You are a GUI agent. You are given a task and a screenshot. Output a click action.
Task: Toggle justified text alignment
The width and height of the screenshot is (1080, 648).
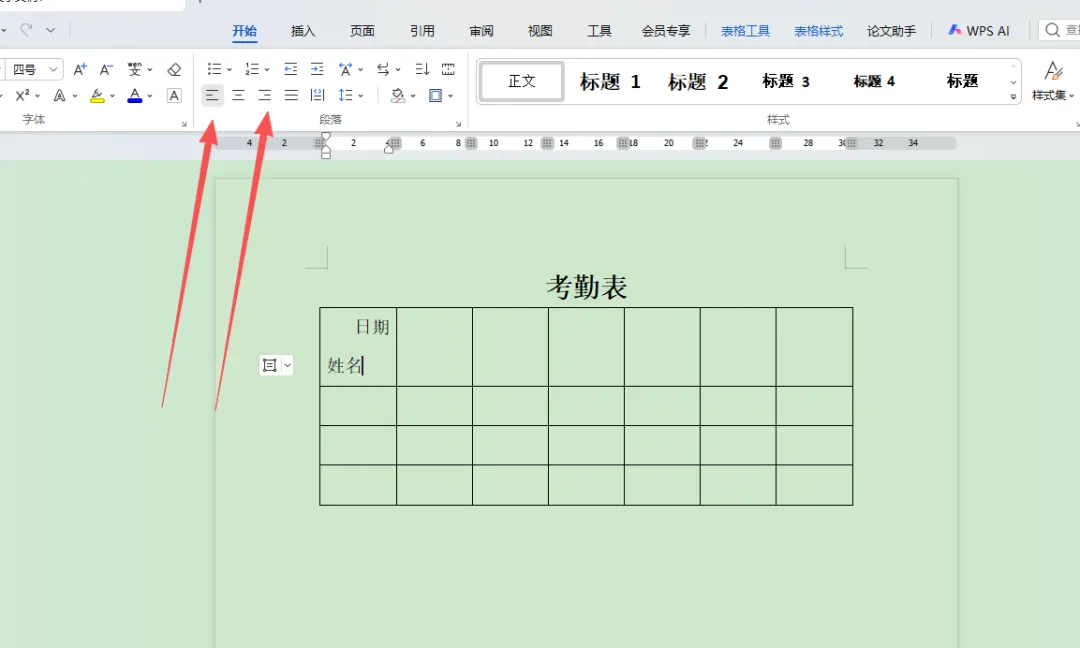[x=291, y=95]
